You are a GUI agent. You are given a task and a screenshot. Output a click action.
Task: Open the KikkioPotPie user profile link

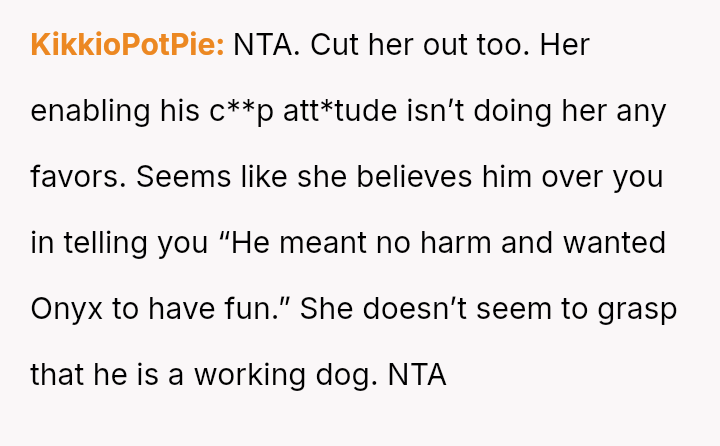pos(127,45)
